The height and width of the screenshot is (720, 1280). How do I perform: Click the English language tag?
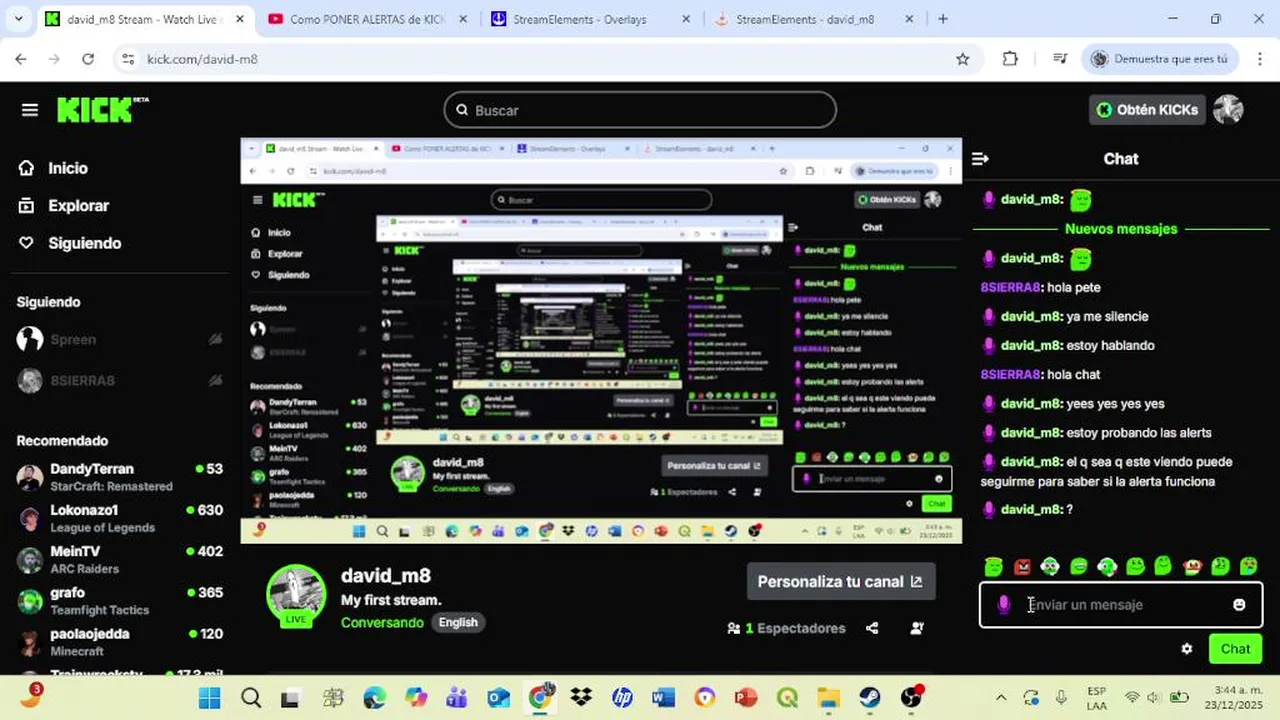(x=458, y=622)
